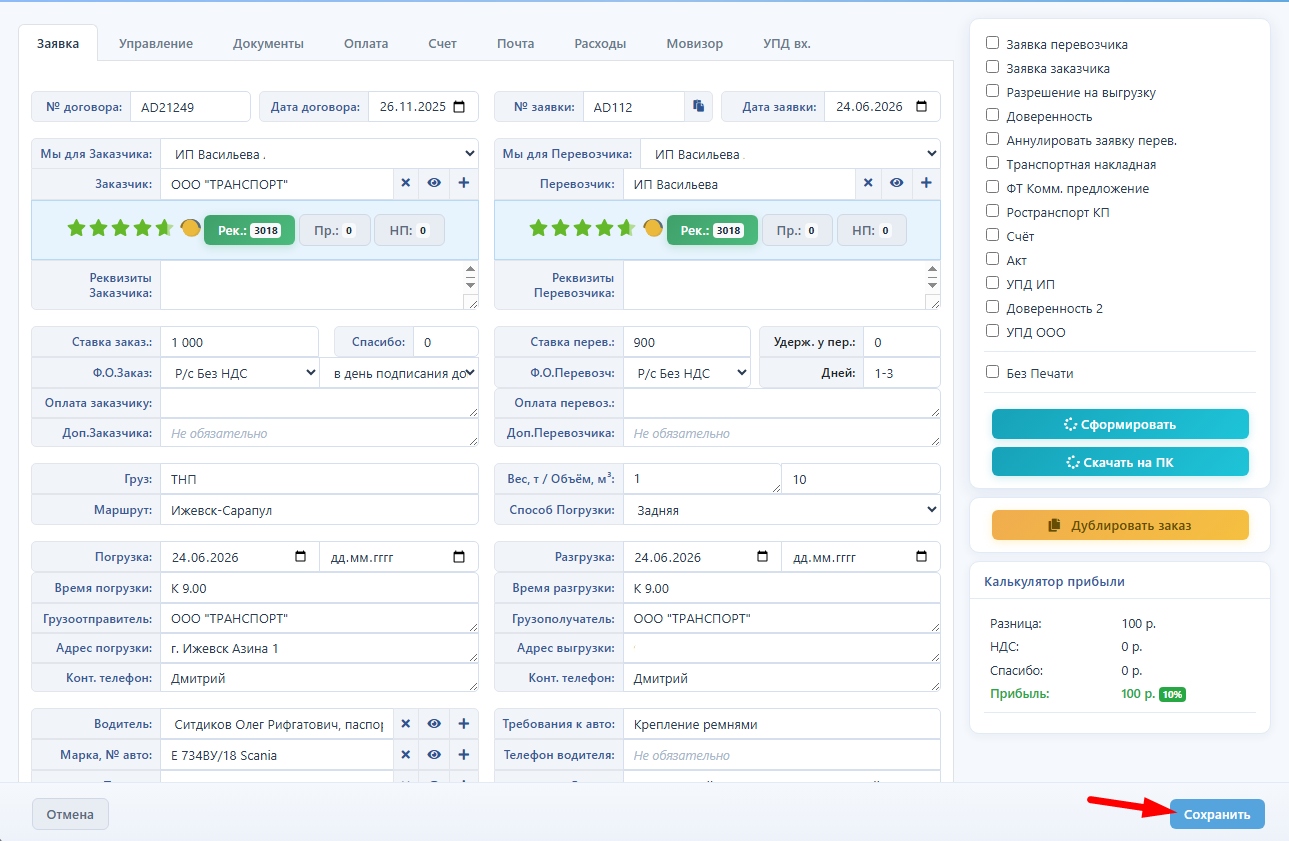
Task: Open calendar picker for Дата договора
Action: tap(459, 107)
